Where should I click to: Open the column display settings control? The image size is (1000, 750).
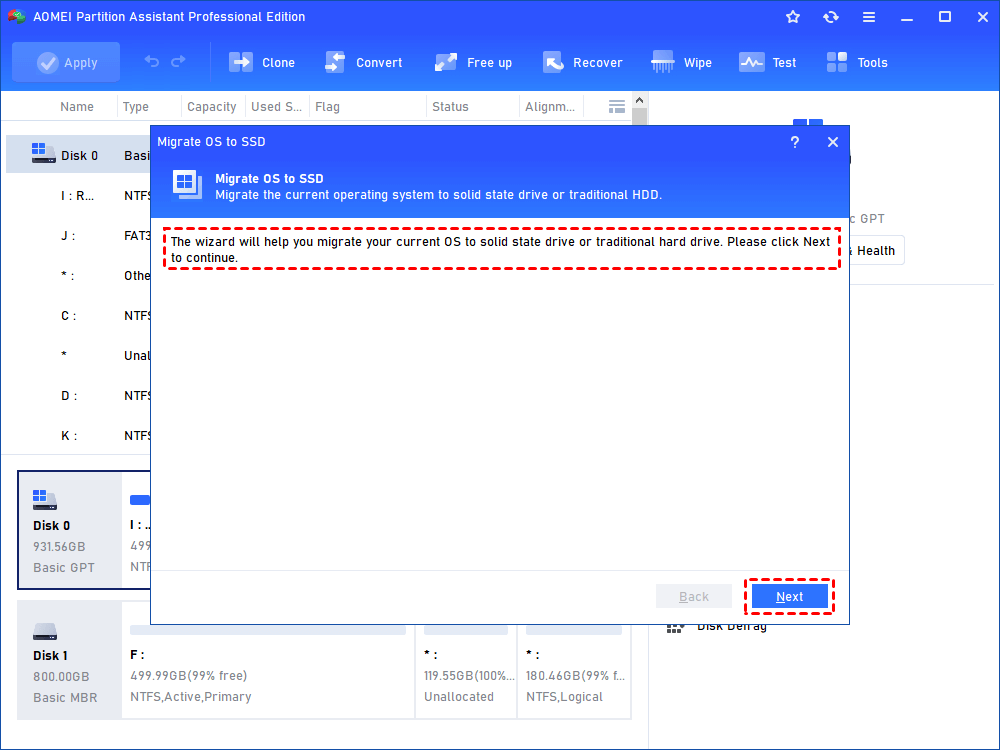[x=616, y=105]
